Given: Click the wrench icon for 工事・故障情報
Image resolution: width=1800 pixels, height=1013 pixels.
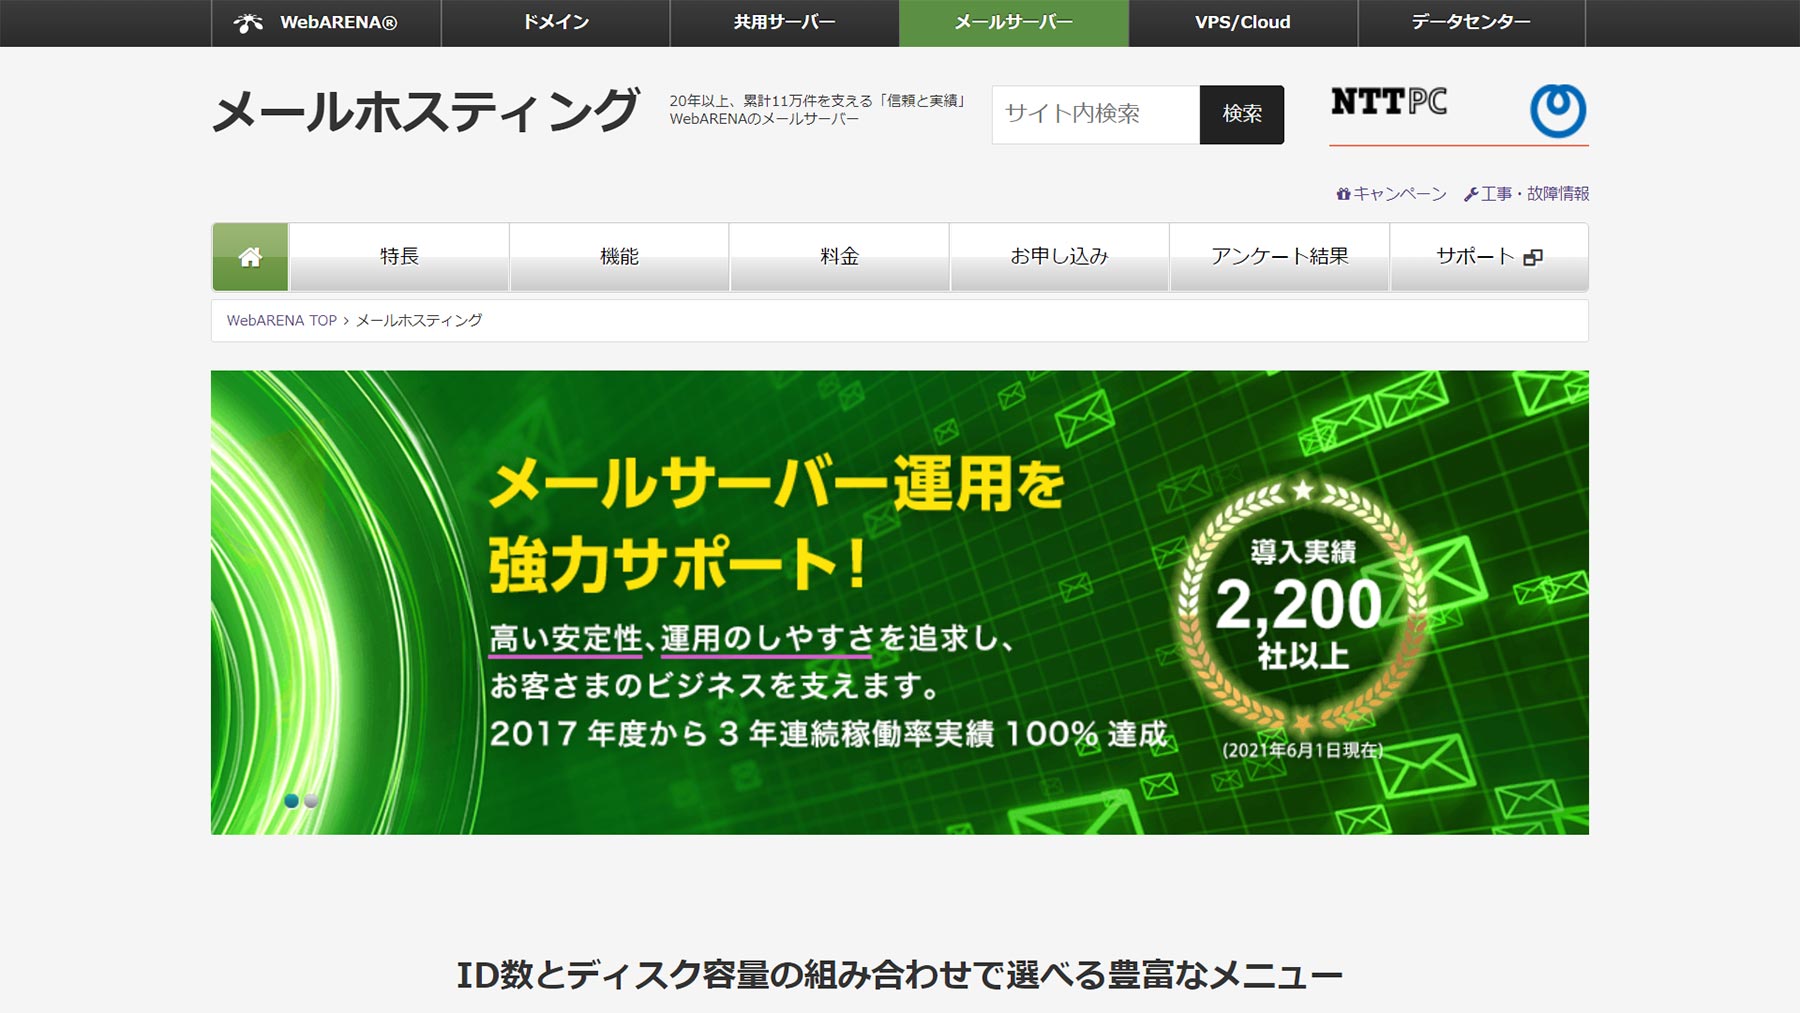Looking at the screenshot, I should point(1470,194).
